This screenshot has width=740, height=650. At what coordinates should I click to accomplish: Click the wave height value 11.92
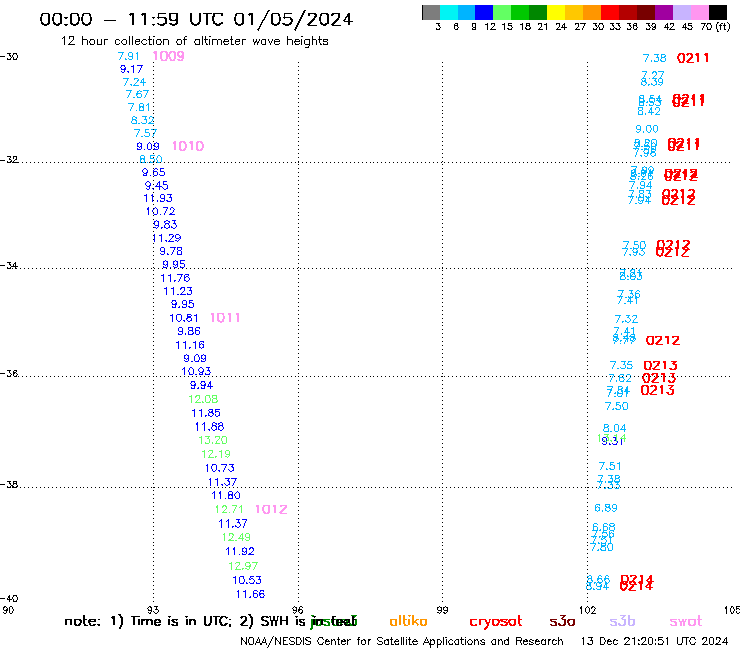(240, 551)
